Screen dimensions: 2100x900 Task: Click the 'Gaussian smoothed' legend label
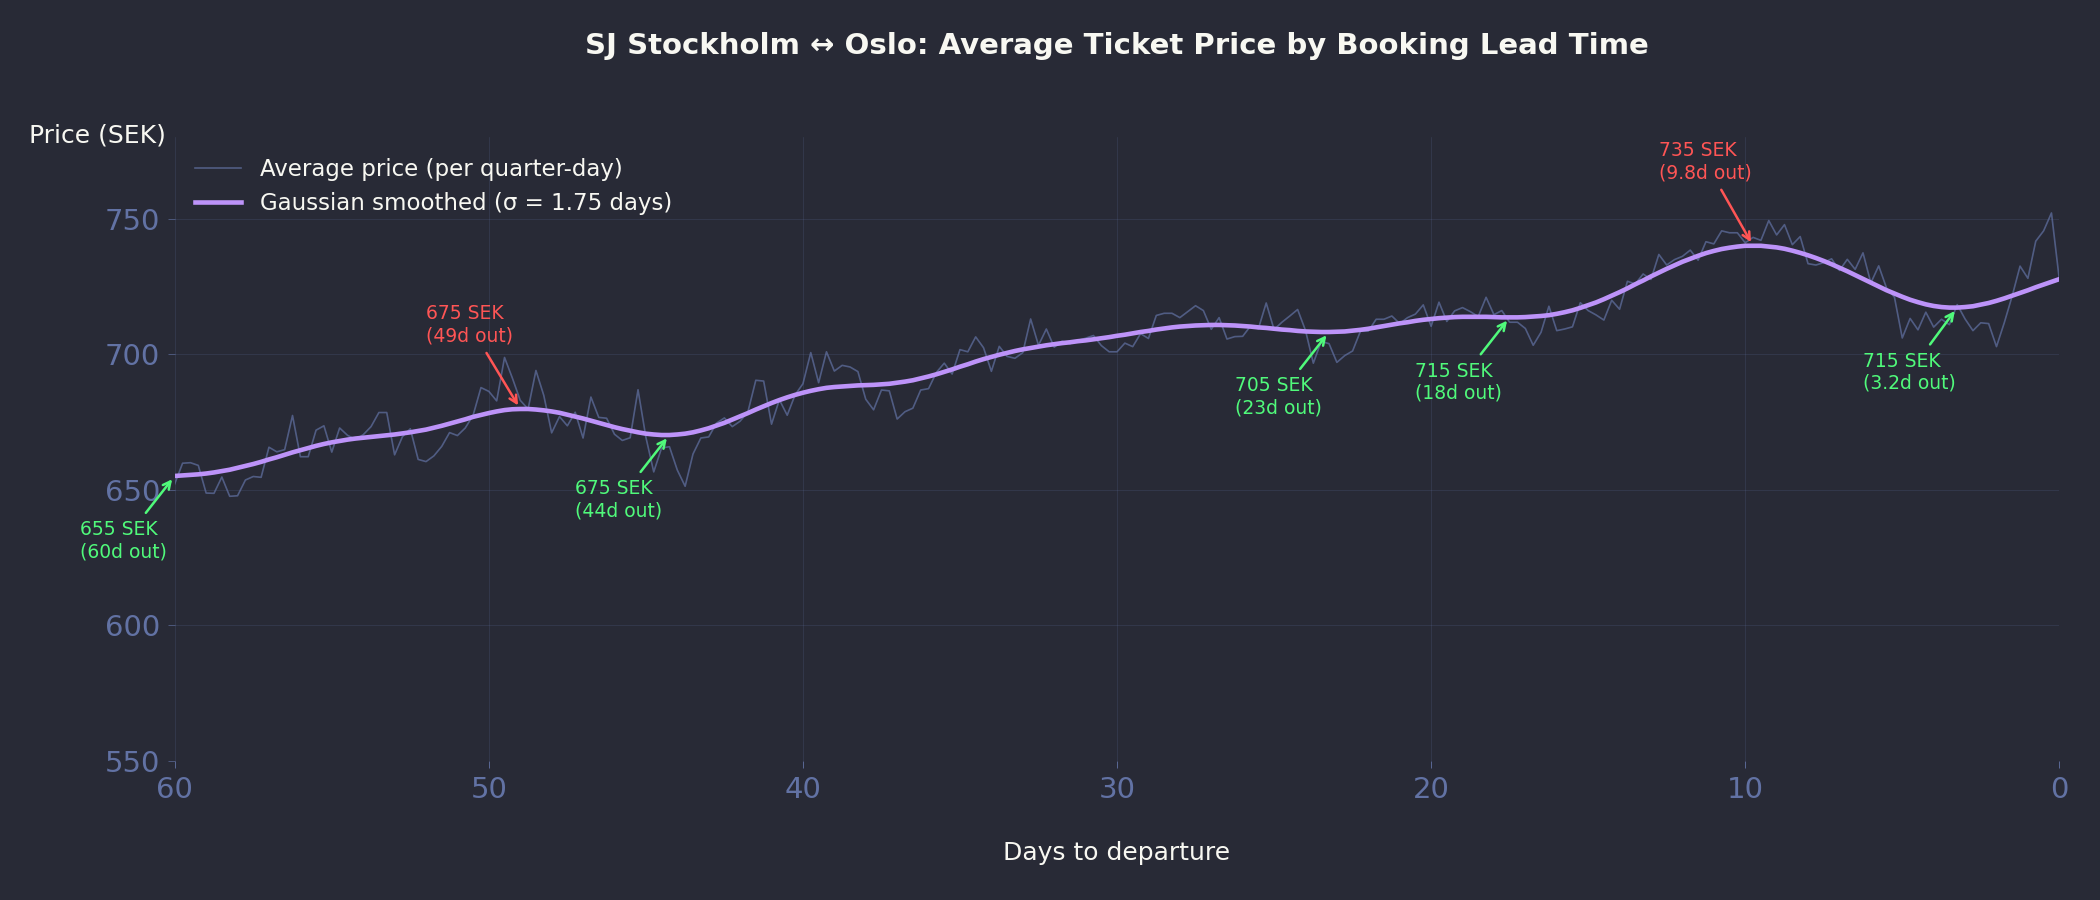coord(466,202)
